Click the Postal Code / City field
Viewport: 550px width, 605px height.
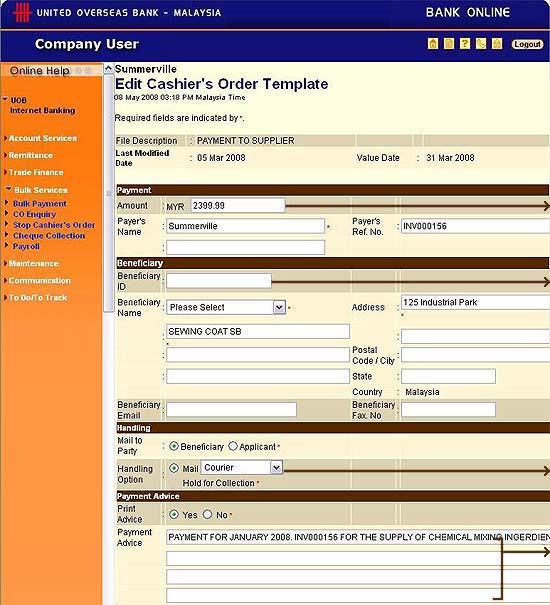[x=476, y=355]
